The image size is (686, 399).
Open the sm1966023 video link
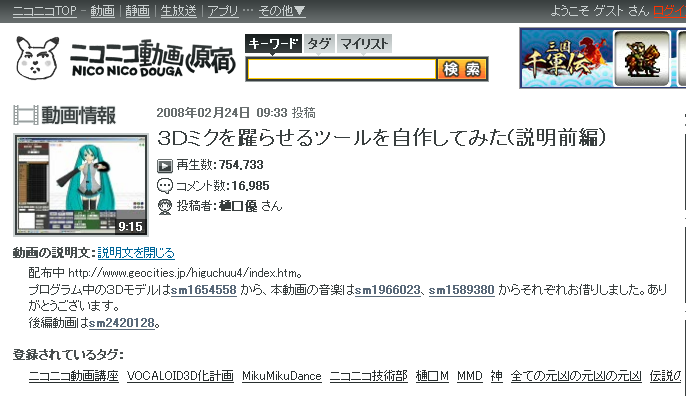(x=388, y=290)
